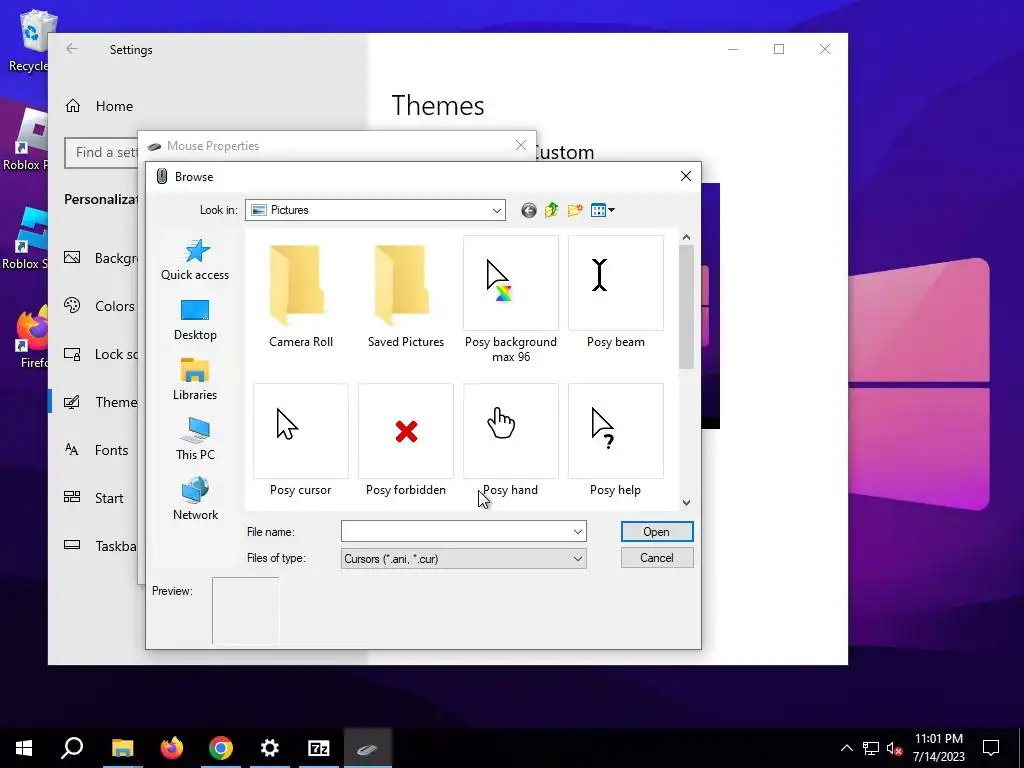Select the Posy cursor file
The width and height of the screenshot is (1024, 768).
pos(300,440)
